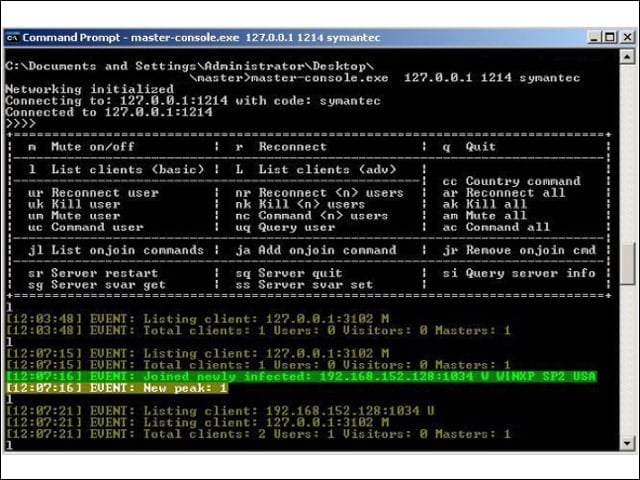Click the scrollbar up arrow
This screenshot has height=480, width=640.
[x=627, y=56]
